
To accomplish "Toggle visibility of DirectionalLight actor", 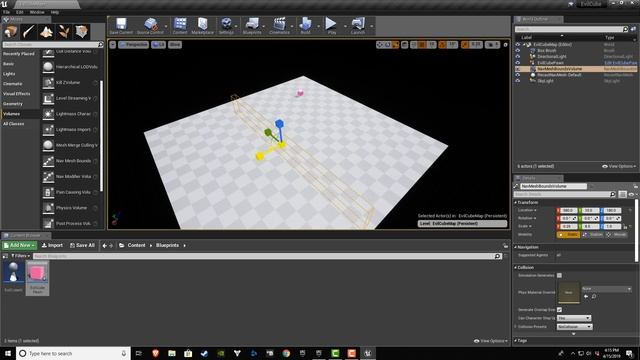I will click(518, 57).
